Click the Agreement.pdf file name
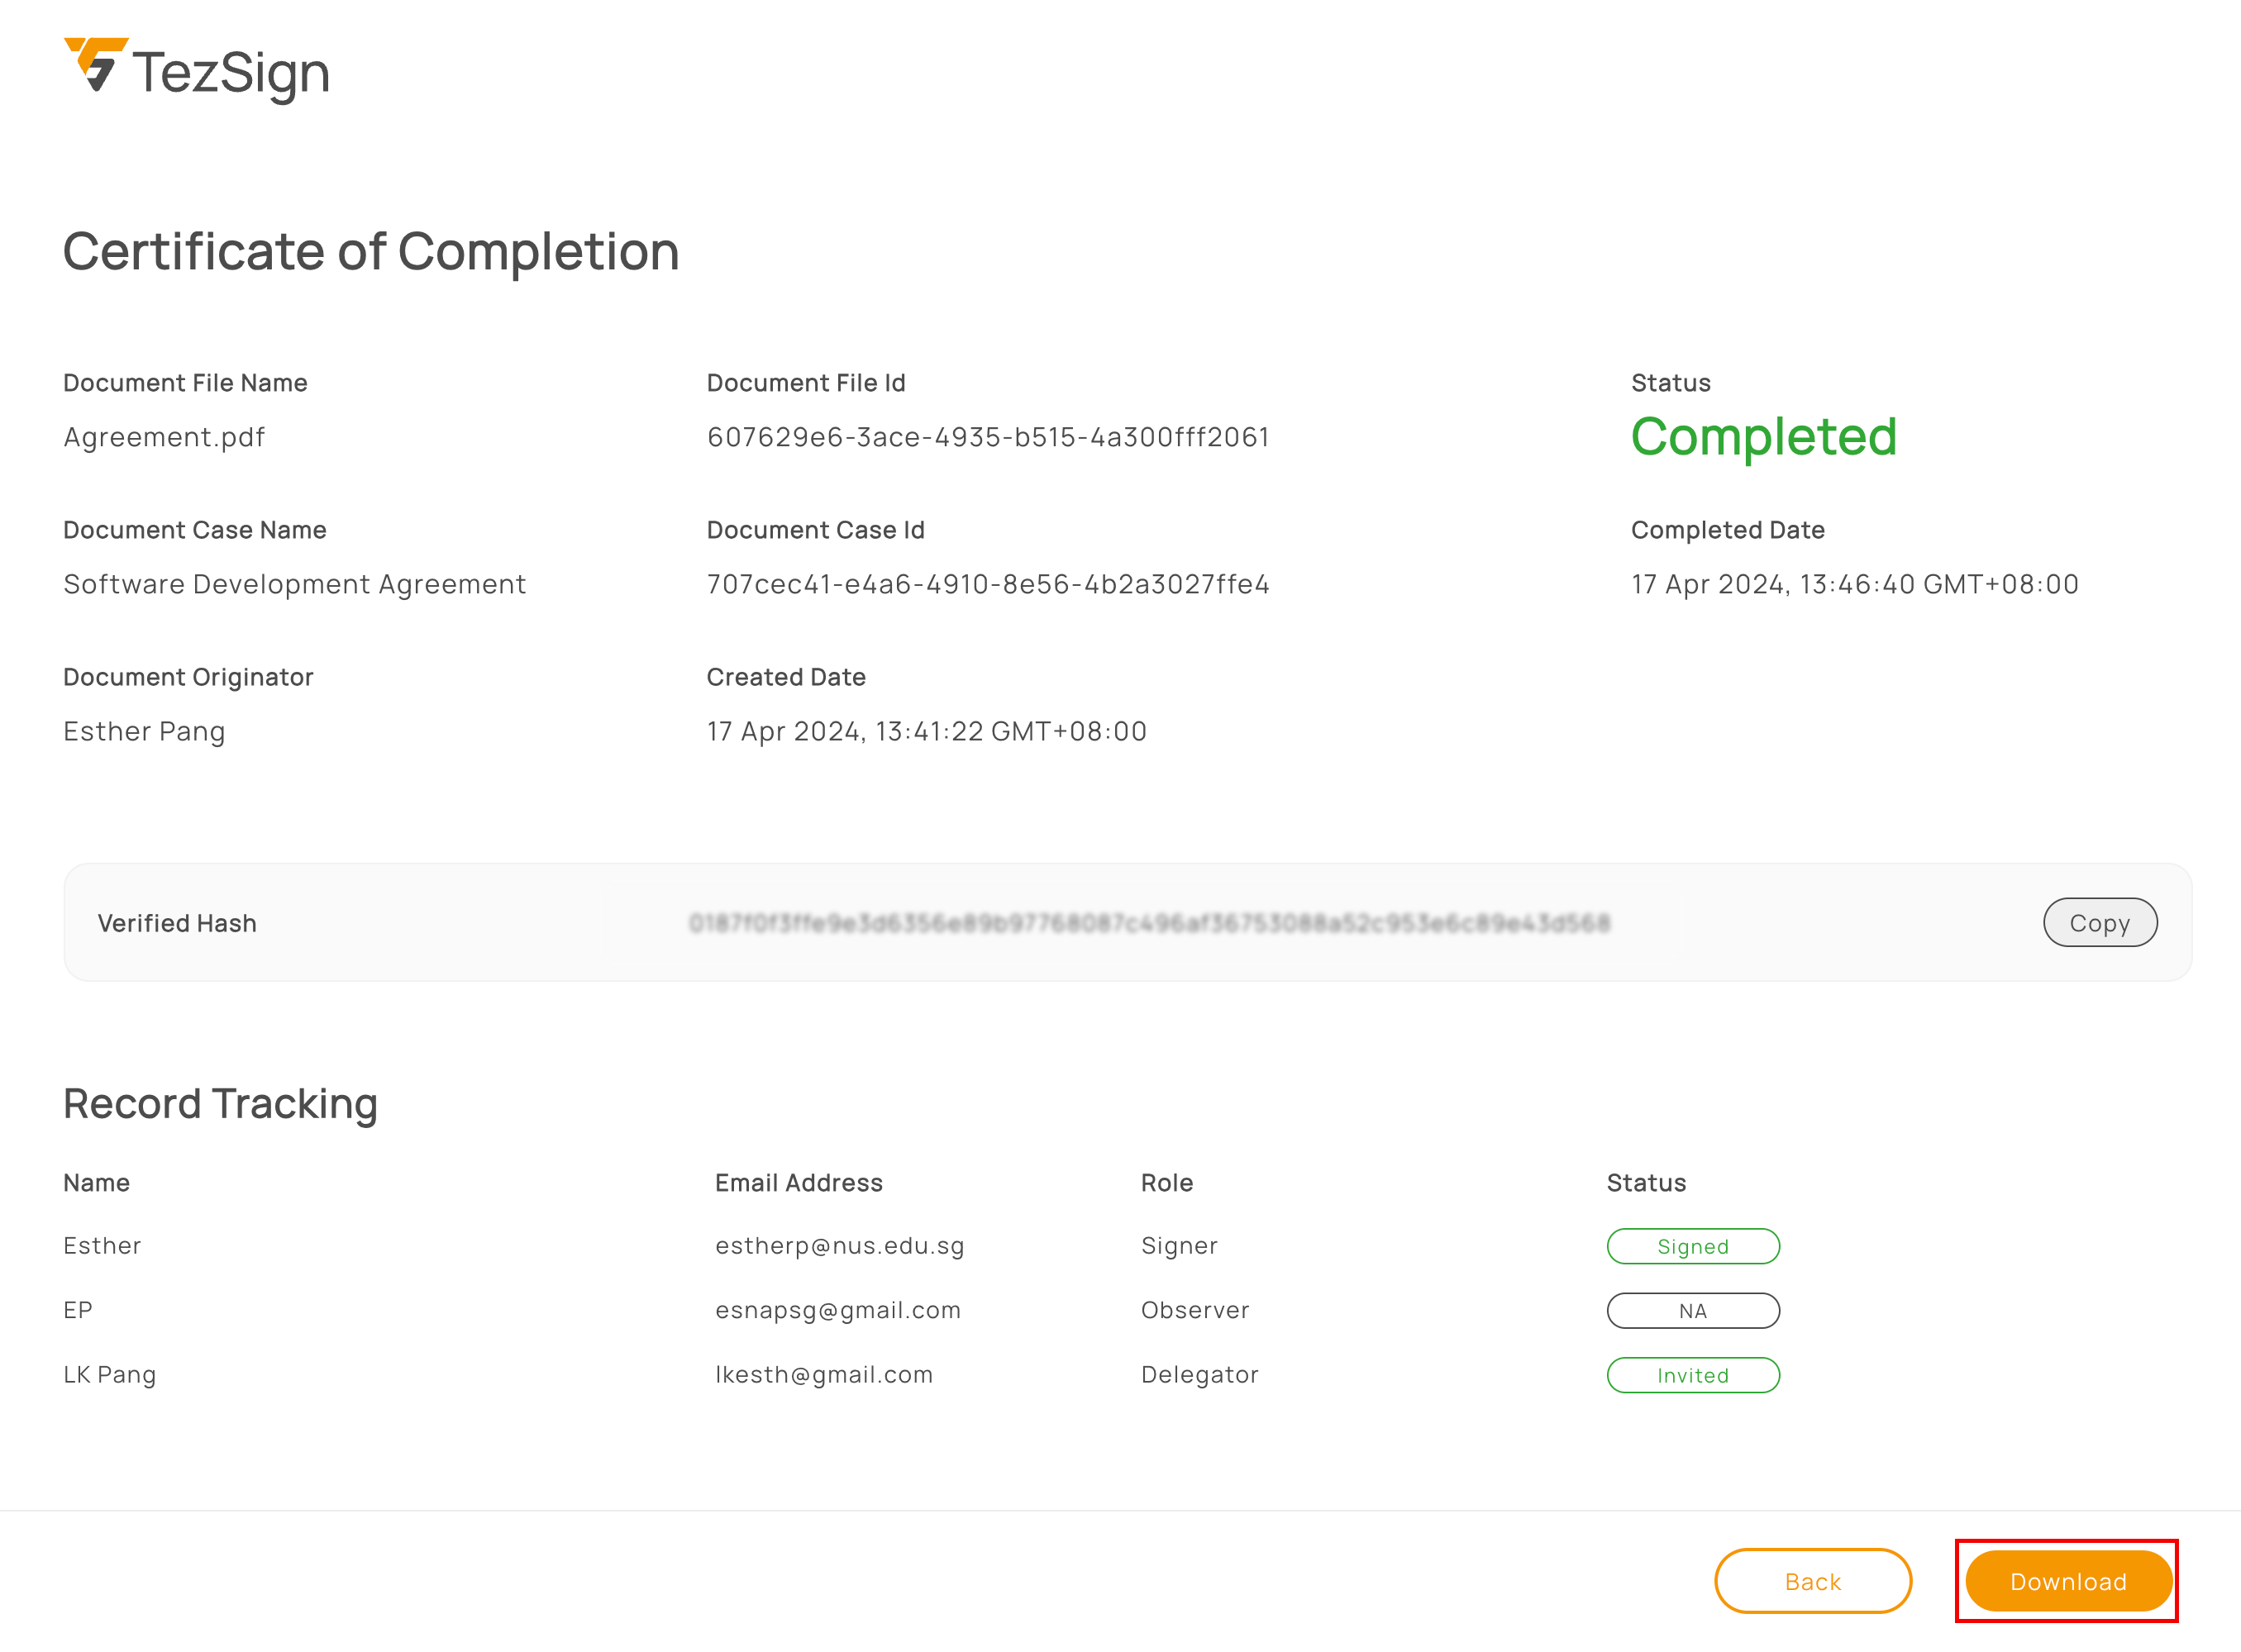 coord(164,438)
